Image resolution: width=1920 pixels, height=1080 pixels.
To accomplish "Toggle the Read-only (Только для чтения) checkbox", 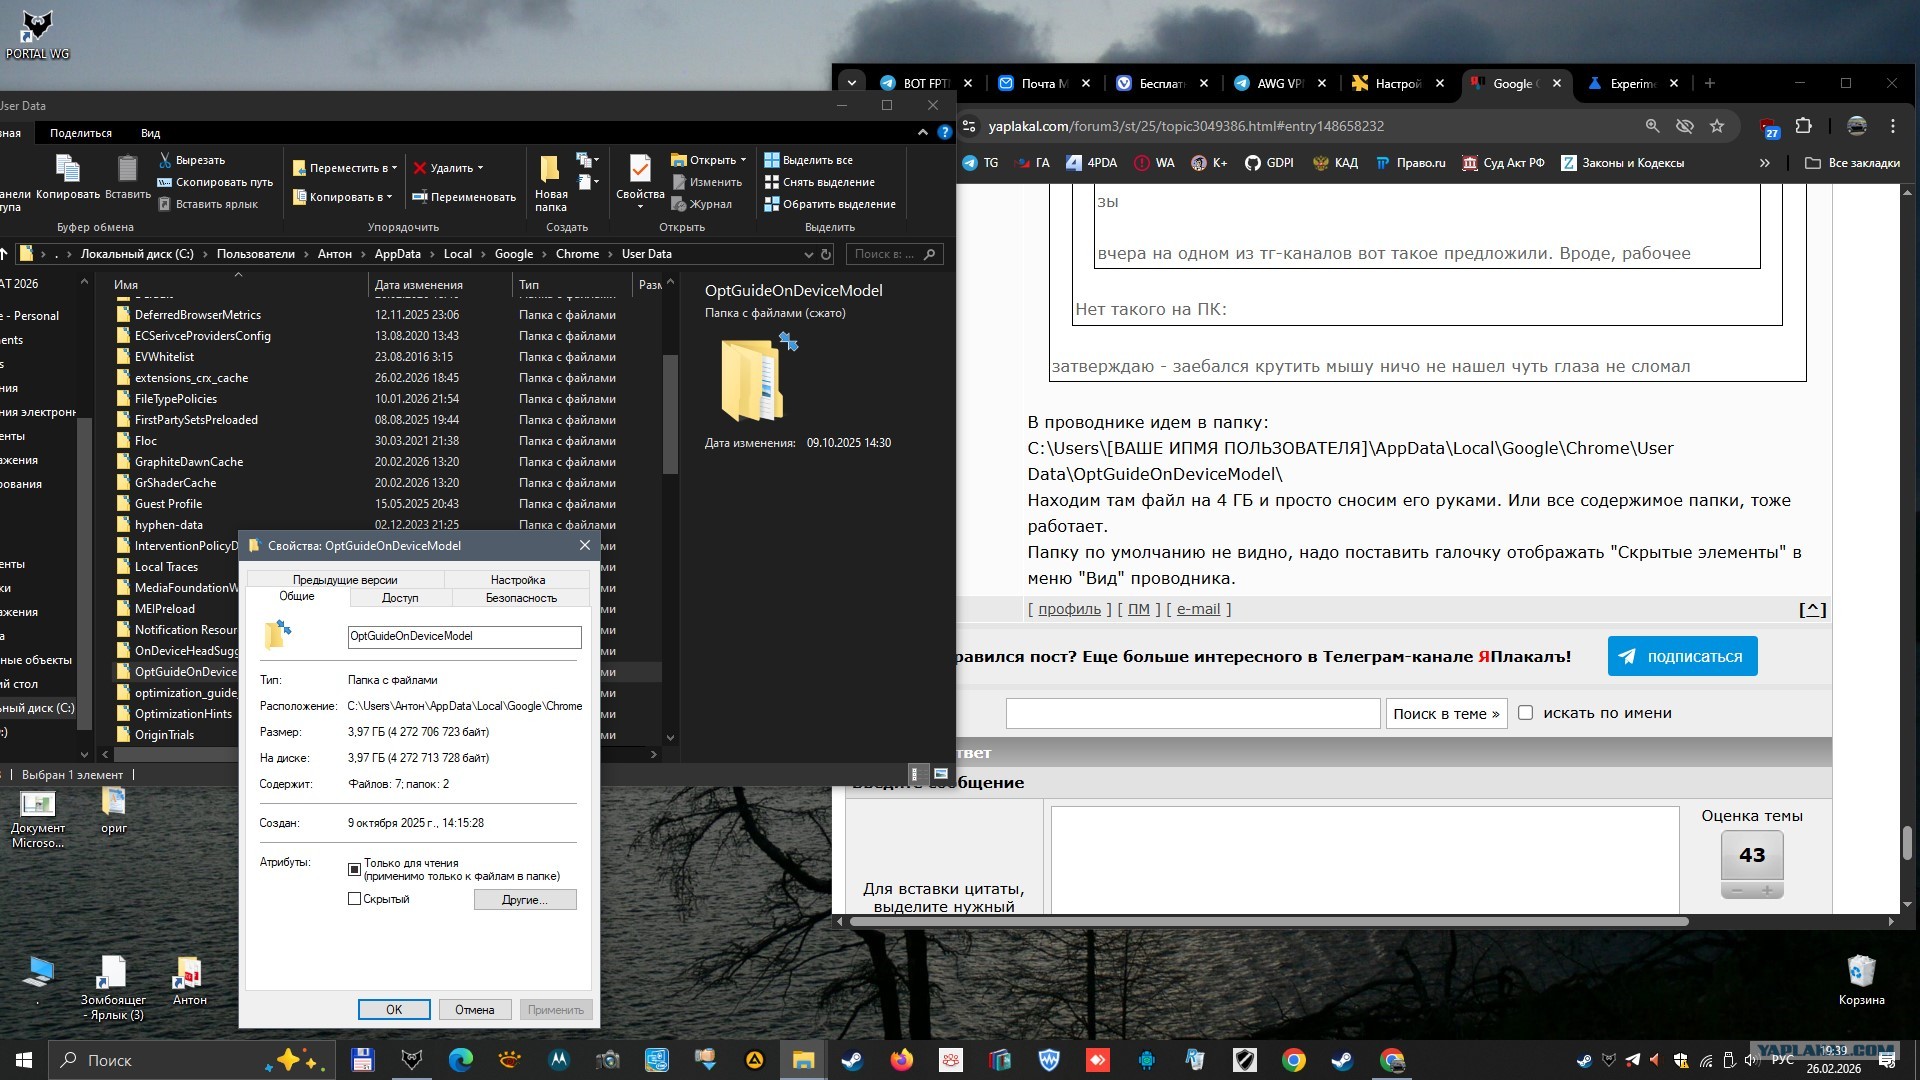I will 354,869.
